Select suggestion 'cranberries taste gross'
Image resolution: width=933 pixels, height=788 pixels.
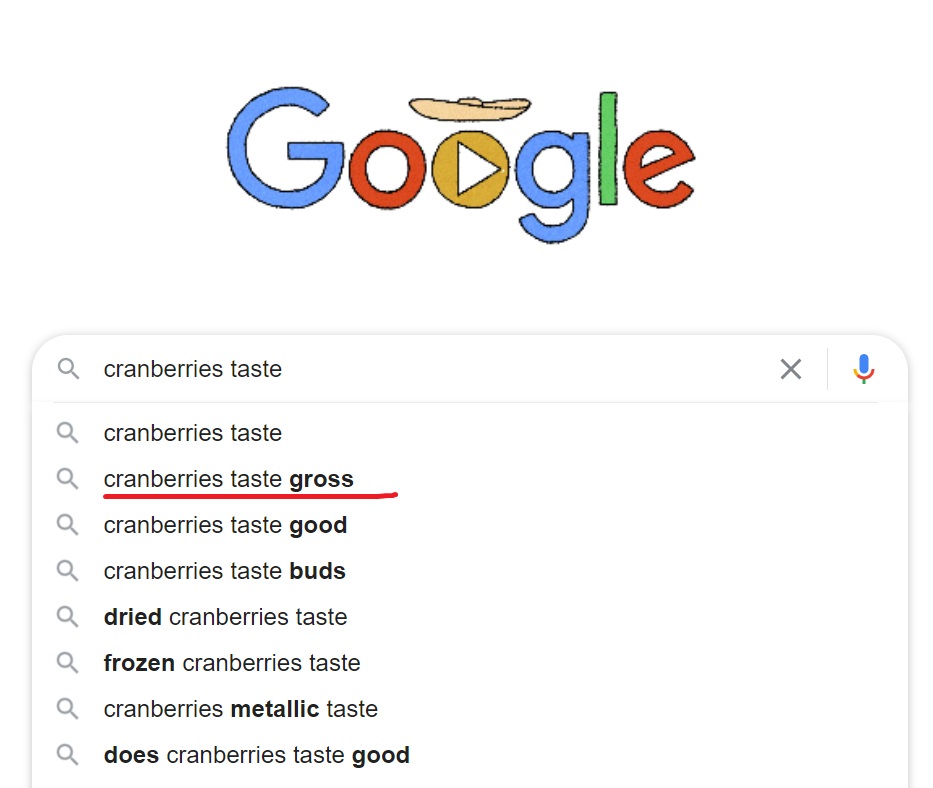pyautogui.click(x=470, y=479)
